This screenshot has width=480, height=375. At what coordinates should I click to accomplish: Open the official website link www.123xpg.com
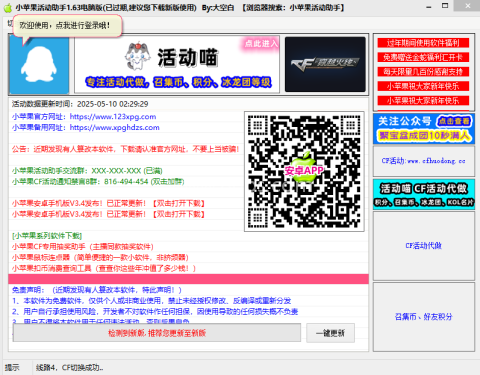point(113,117)
